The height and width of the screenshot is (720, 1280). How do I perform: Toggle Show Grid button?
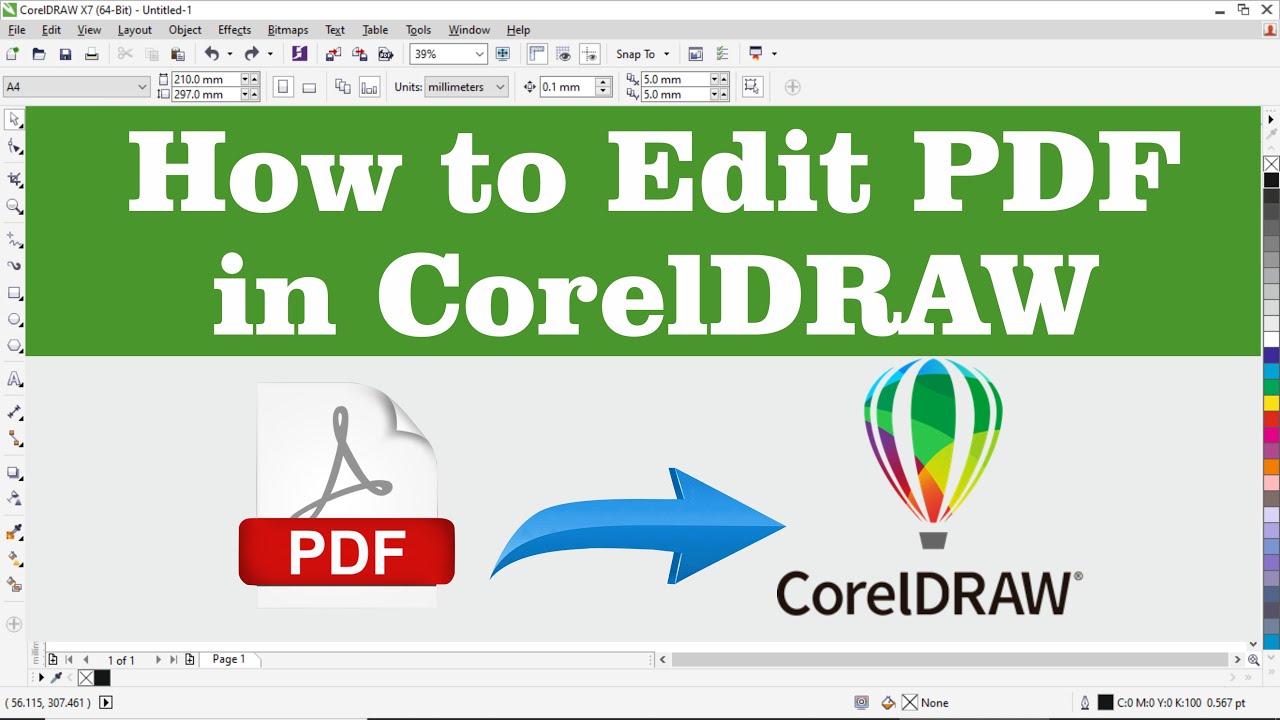pyautogui.click(x=564, y=54)
